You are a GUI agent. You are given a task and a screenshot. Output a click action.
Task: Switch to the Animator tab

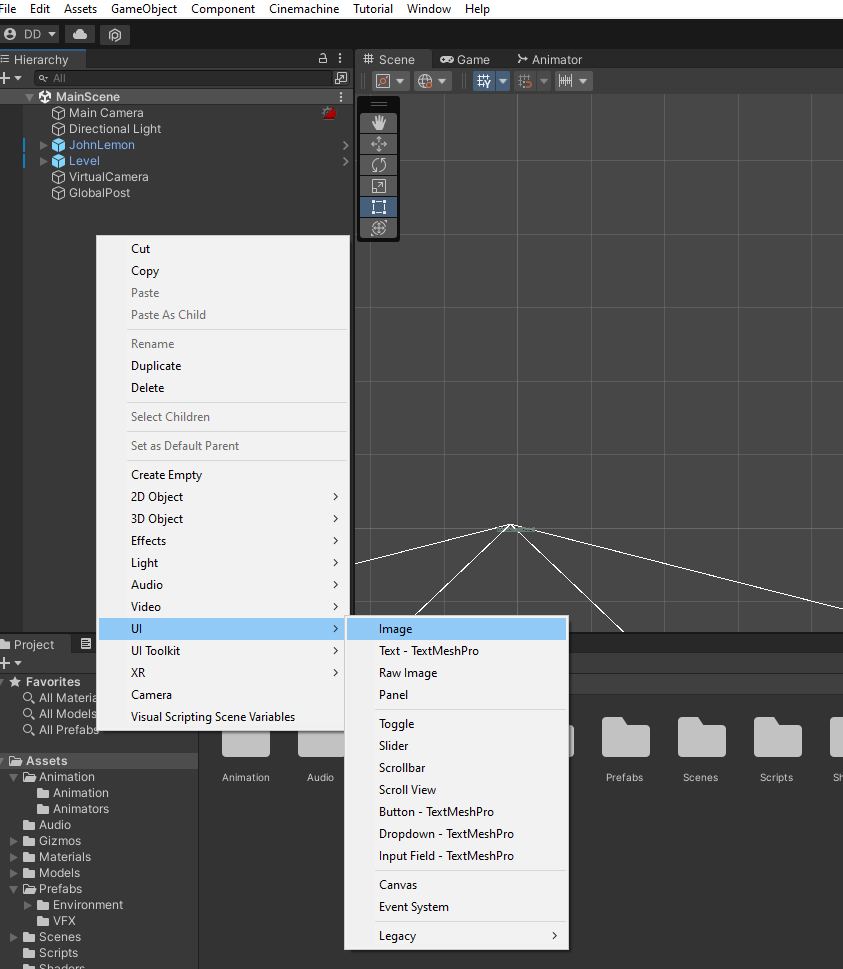tap(549, 59)
